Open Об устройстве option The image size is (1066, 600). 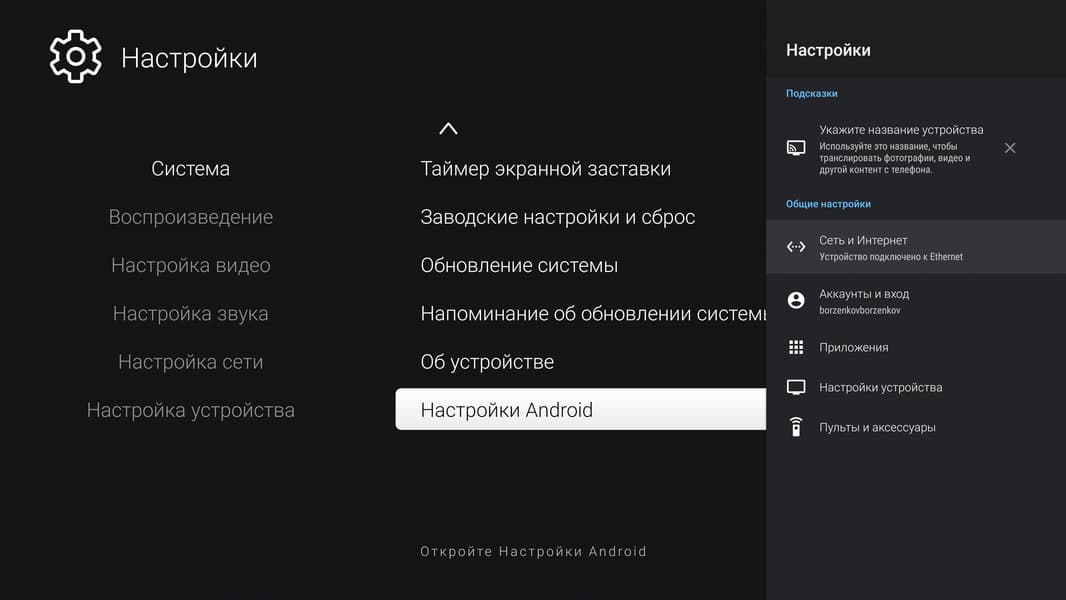click(487, 361)
